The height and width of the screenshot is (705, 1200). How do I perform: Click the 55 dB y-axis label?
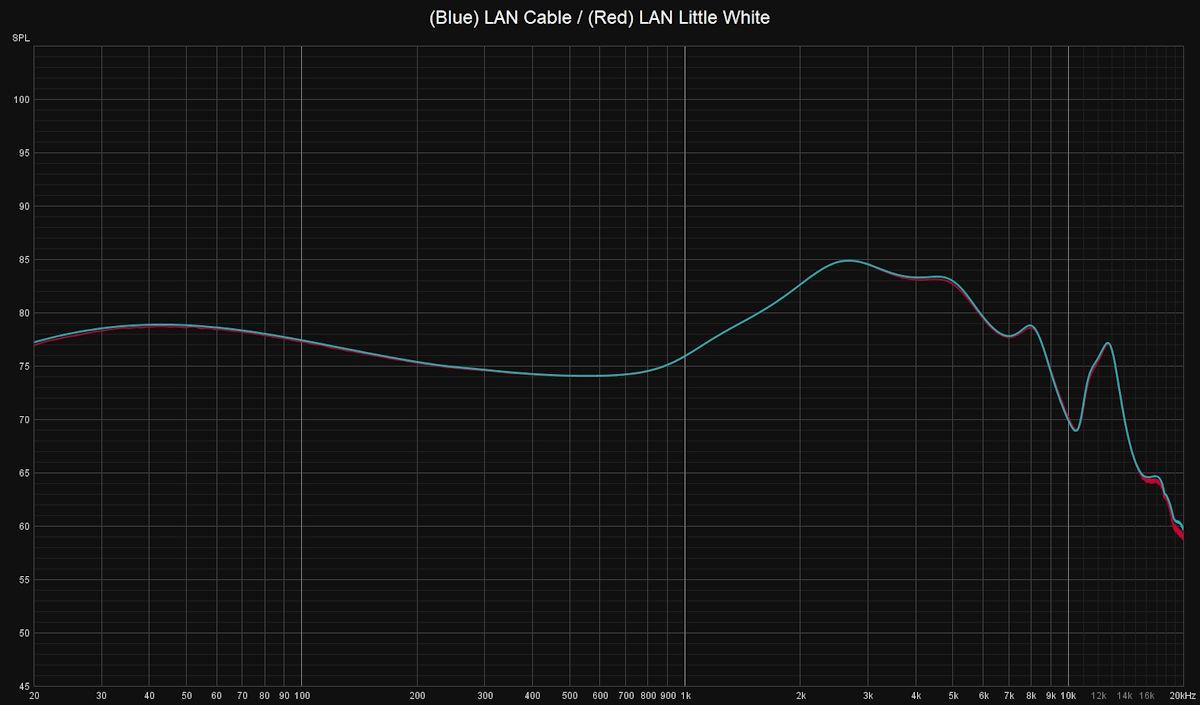click(x=20, y=580)
